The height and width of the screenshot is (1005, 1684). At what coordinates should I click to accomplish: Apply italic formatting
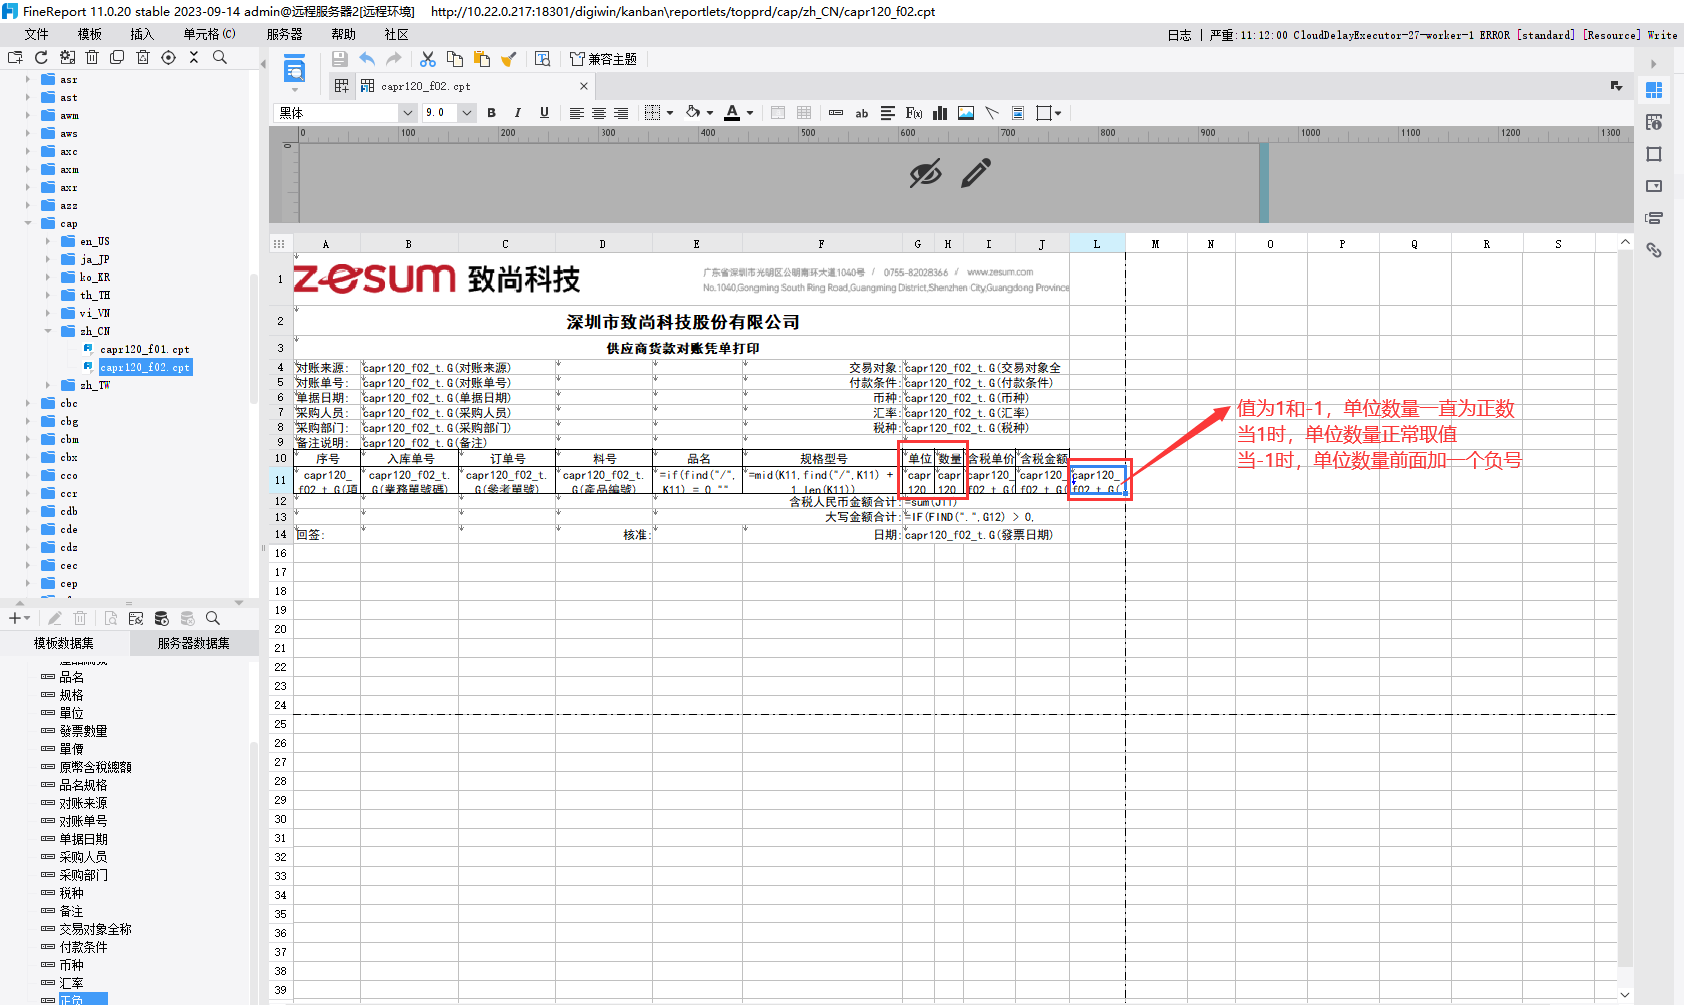point(517,113)
